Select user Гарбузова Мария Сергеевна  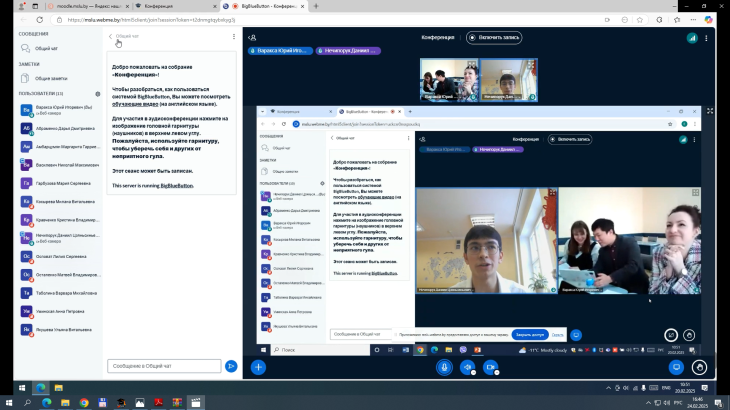click(x=60, y=183)
